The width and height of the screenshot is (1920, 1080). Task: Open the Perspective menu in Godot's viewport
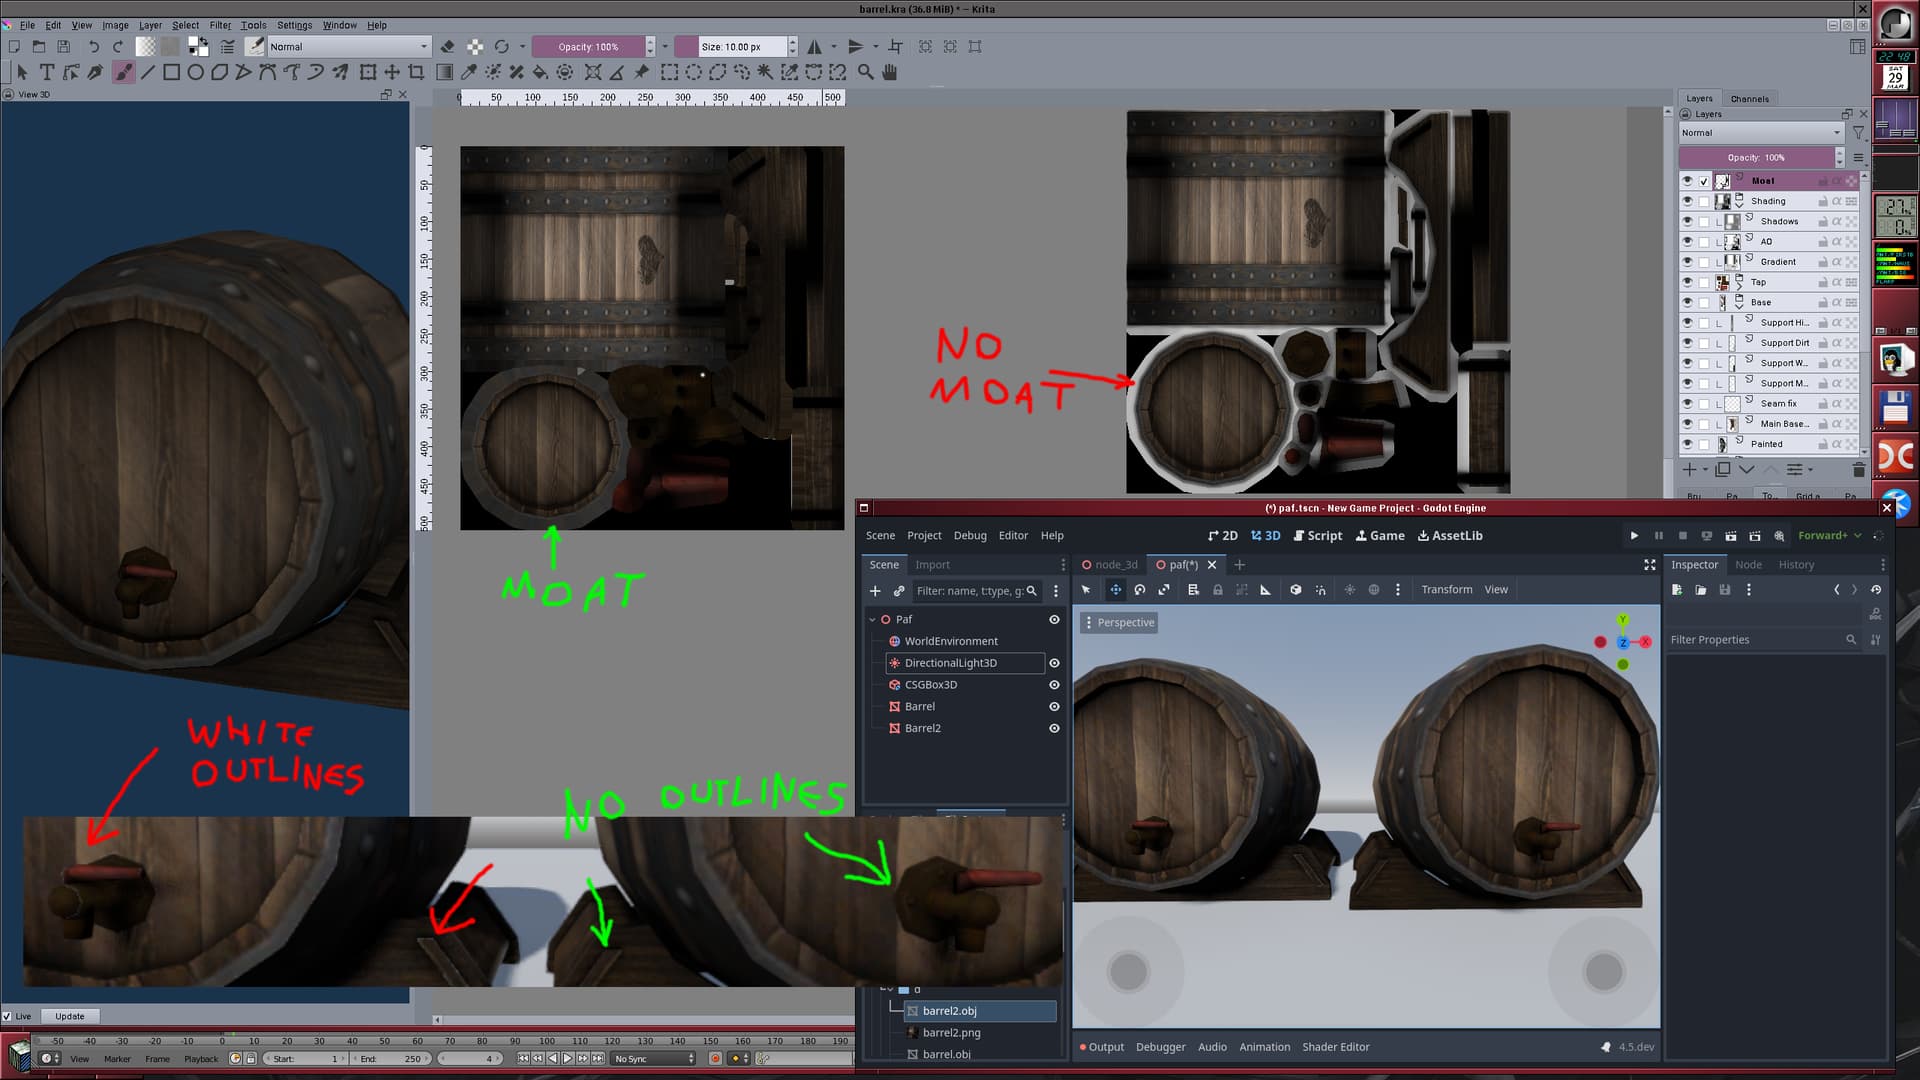[x=1122, y=622]
